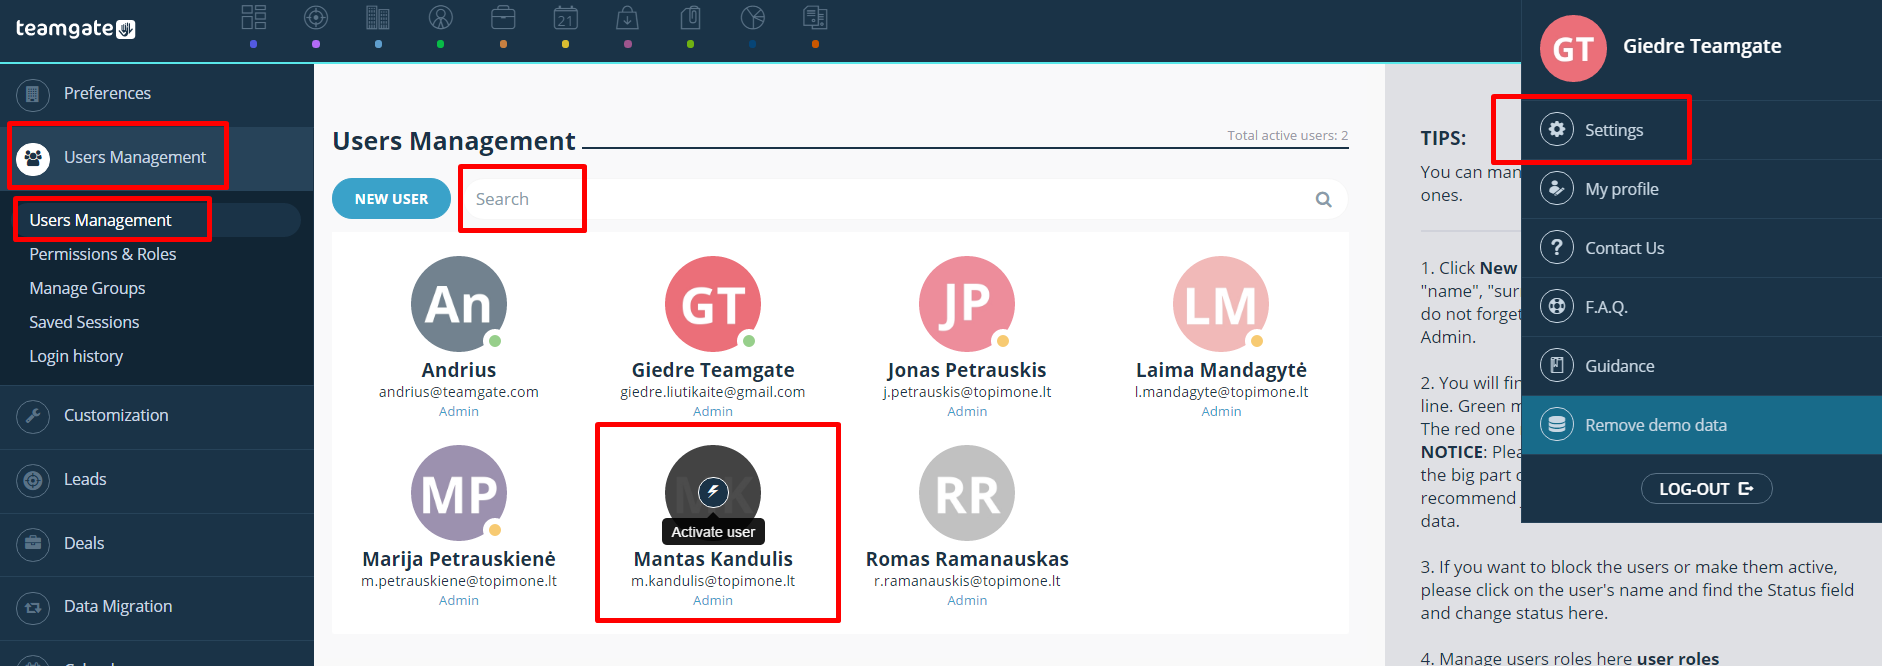Click the Laima Mandagytė 'LM' avatar
Viewport: 1882px width, 666px height.
click(1221, 304)
